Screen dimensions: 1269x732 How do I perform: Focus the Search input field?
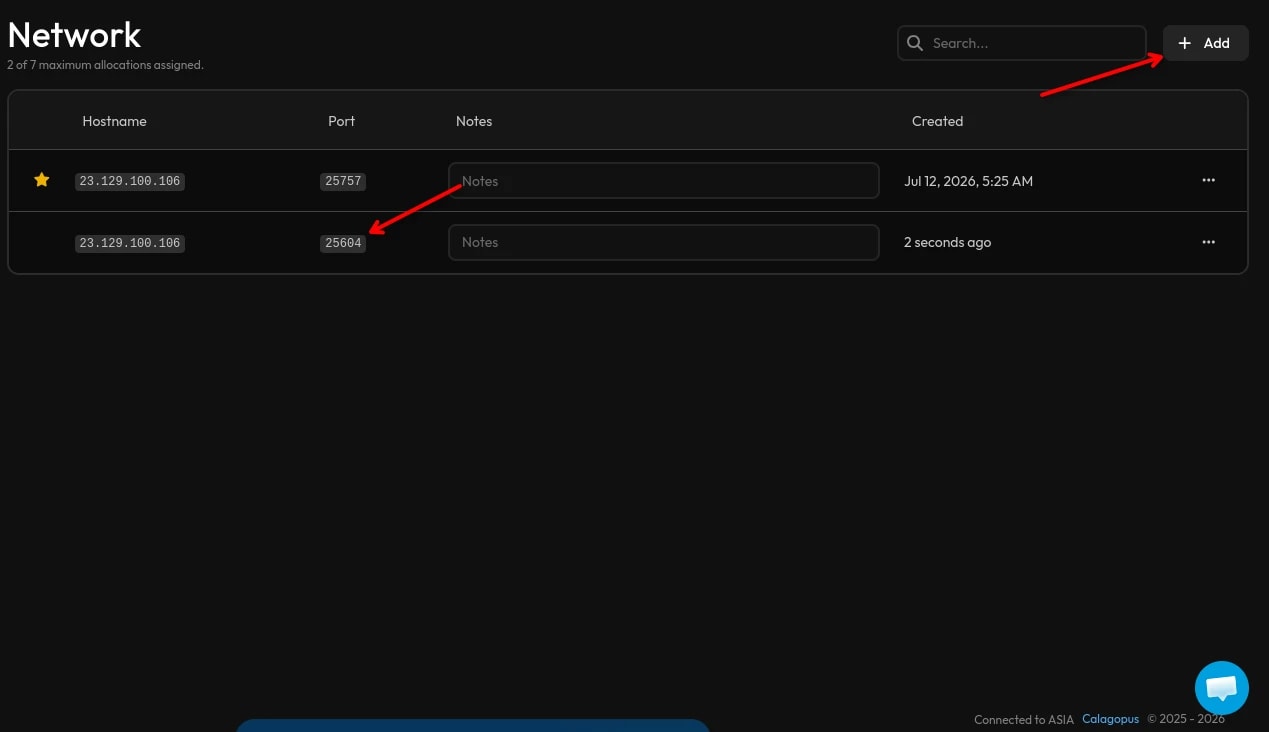point(1021,43)
